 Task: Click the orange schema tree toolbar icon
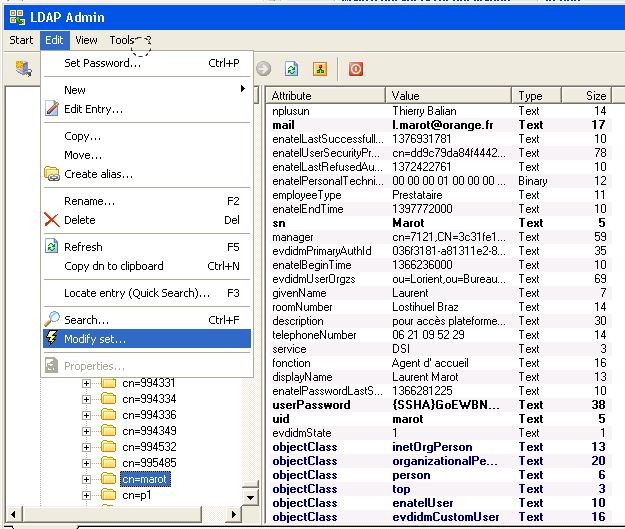click(x=320, y=69)
